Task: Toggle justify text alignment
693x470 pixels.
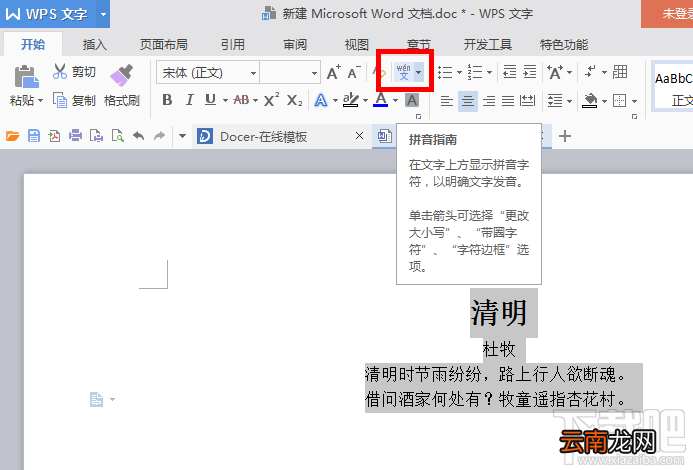Action: pos(508,101)
